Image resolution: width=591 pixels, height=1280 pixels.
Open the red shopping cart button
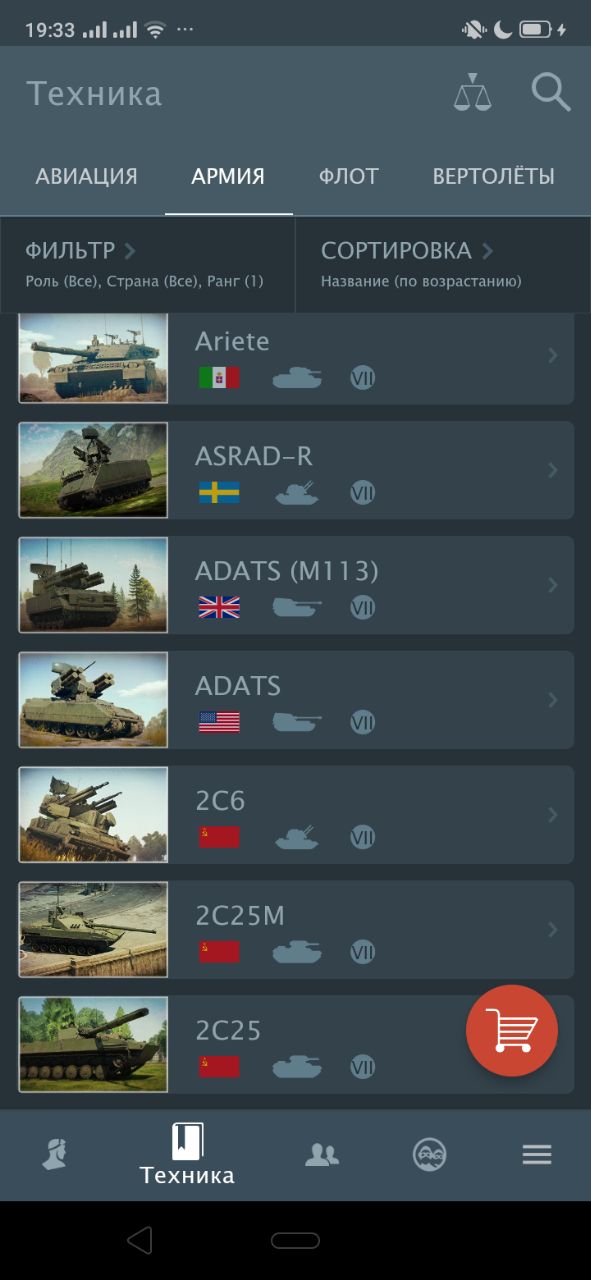point(512,1031)
